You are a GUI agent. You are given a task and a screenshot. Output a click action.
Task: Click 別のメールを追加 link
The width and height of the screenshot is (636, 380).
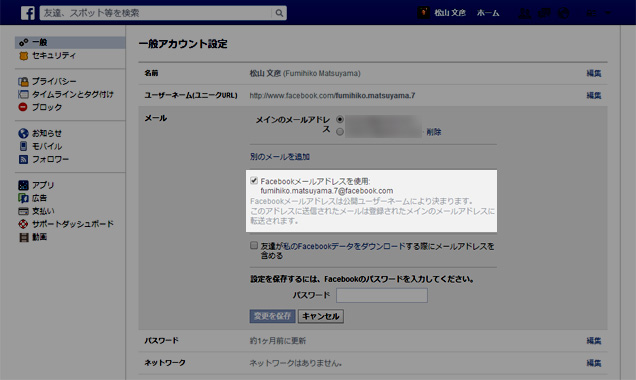point(280,157)
